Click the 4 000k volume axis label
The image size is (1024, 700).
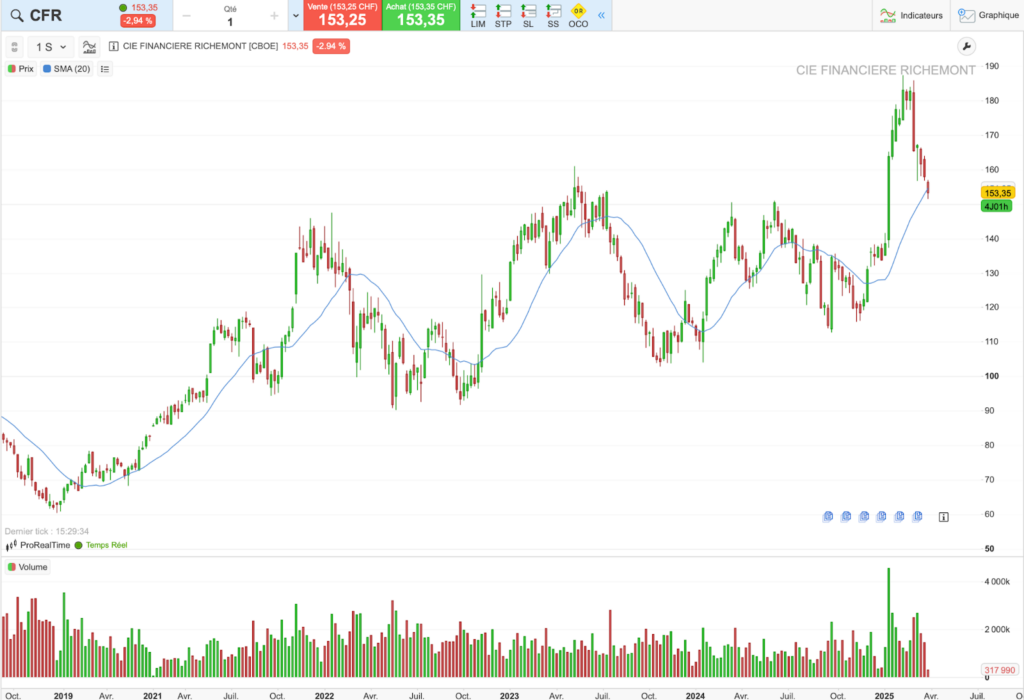click(x=997, y=582)
